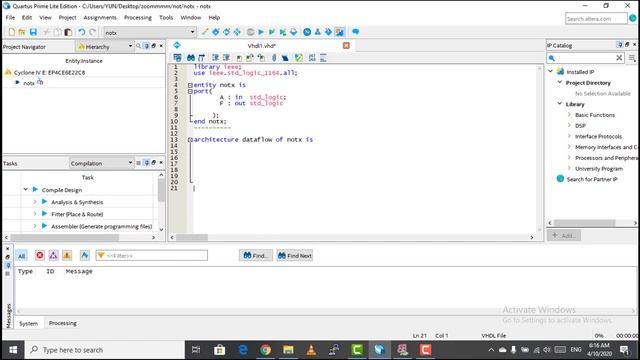Click search icon in Project Navigator header
The height and width of the screenshot is (360, 640).
tap(138, 46)
